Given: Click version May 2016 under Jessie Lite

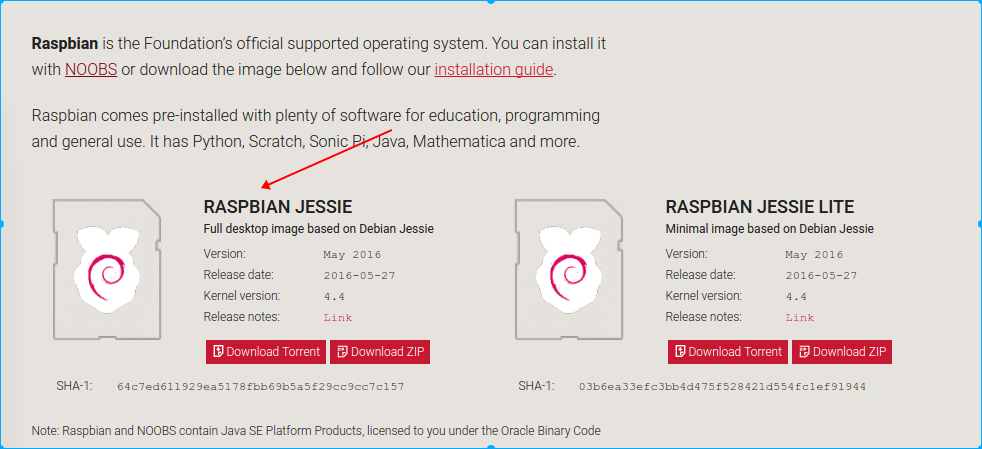Looking at the screenshot, I should tap(814, 255).
